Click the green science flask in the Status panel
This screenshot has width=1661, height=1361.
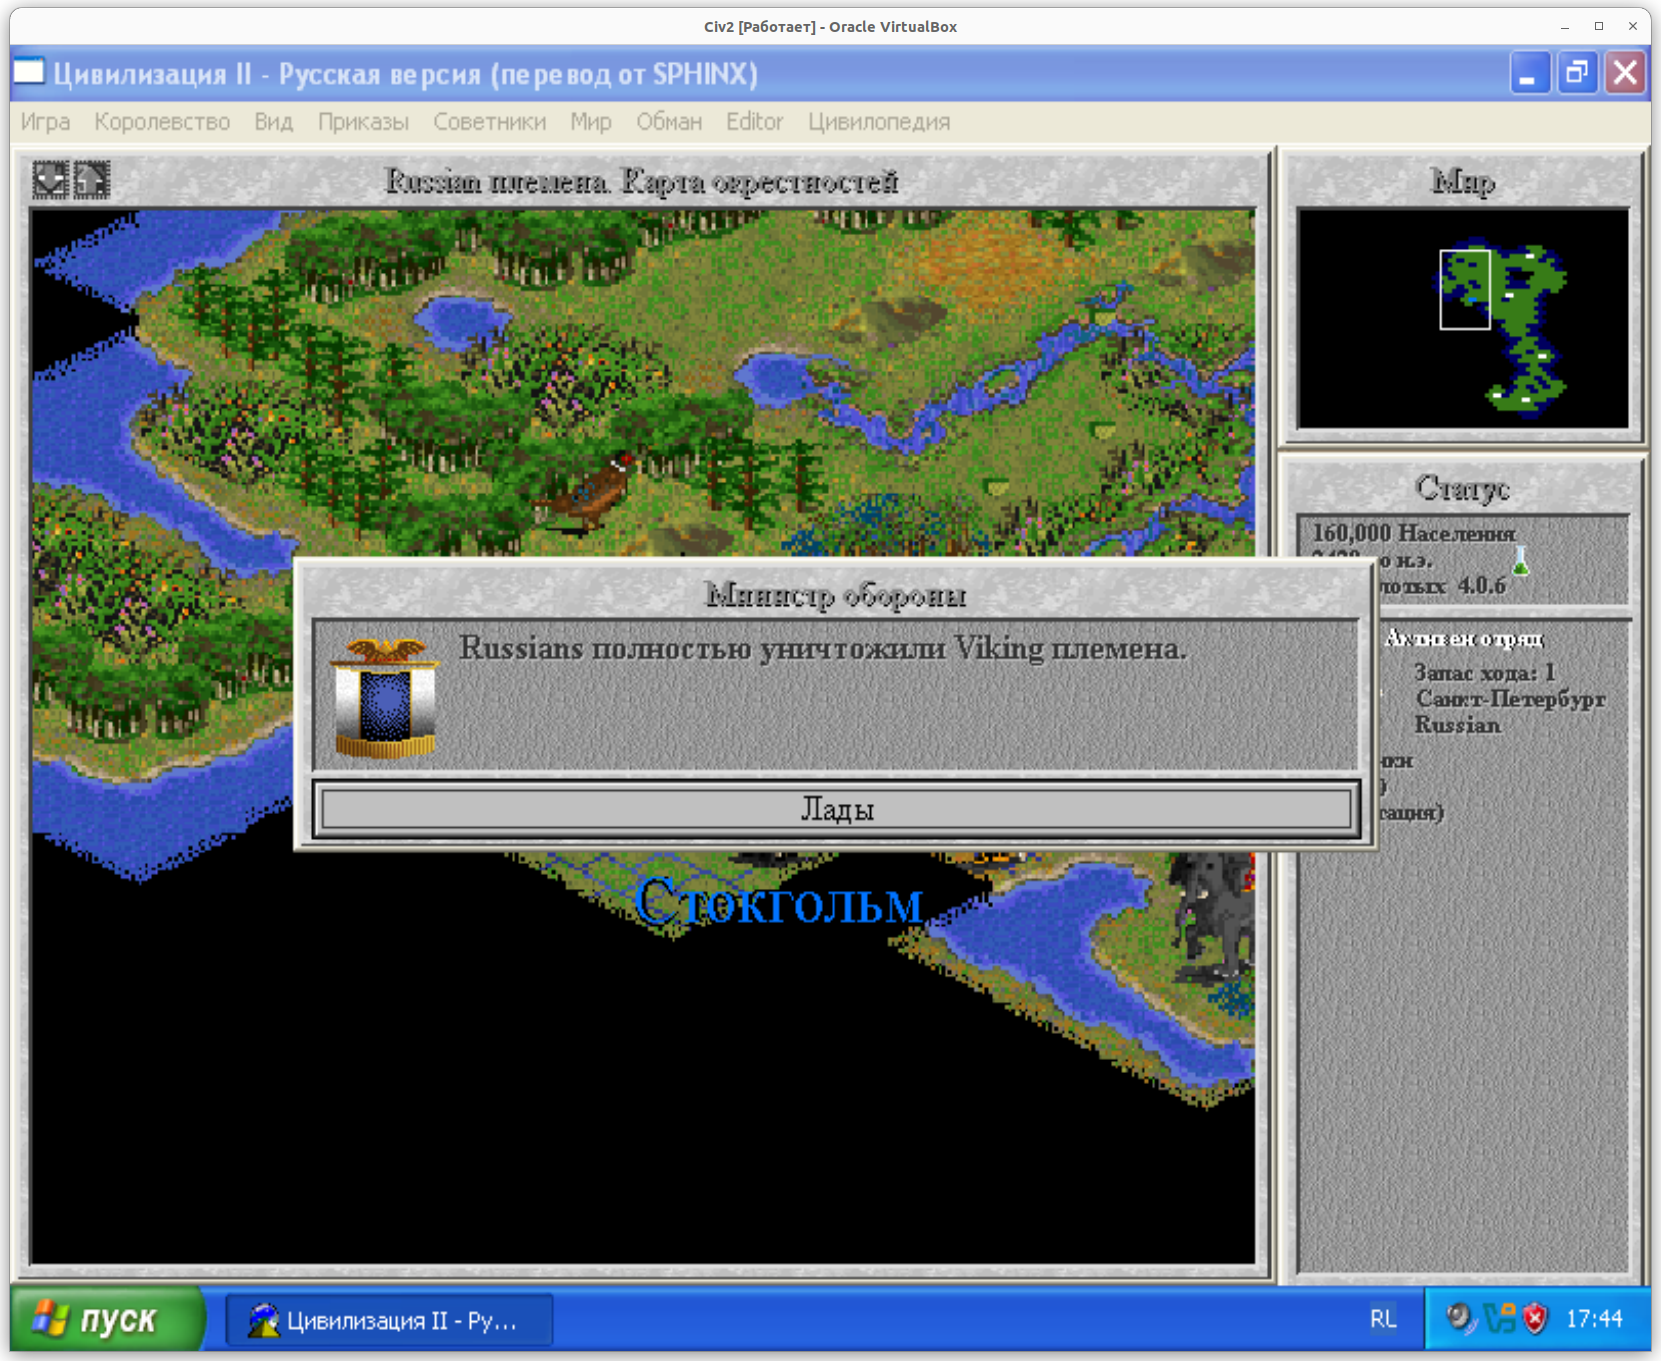1520,561
